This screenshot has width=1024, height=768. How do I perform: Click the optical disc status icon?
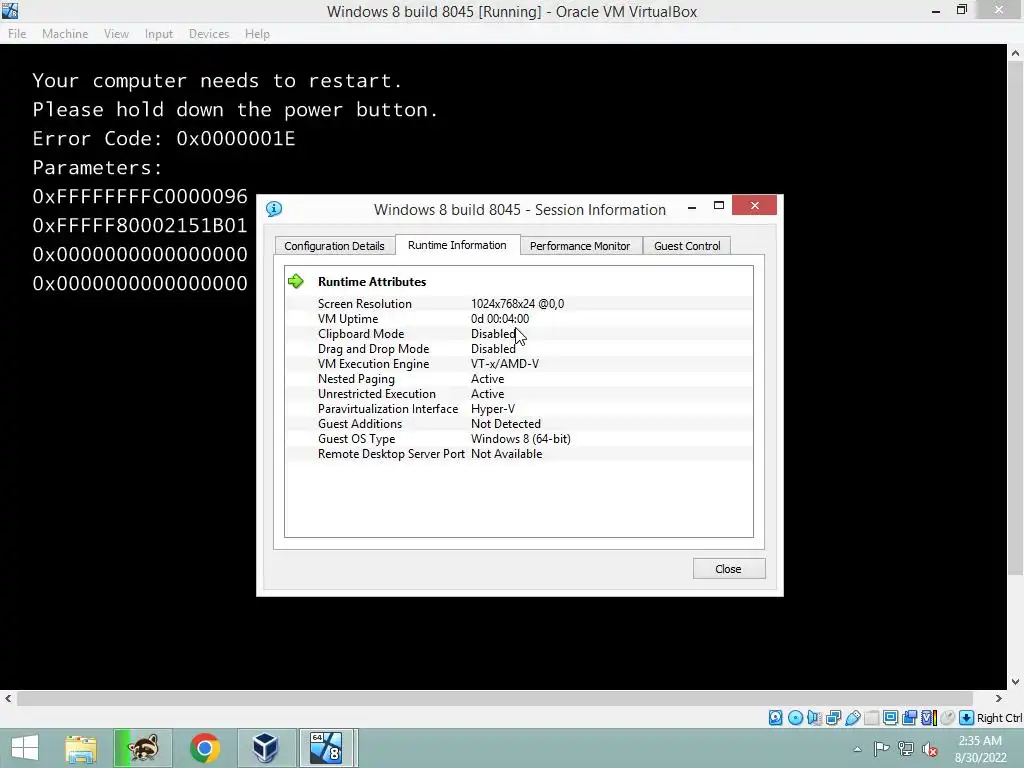click(795, 718)
